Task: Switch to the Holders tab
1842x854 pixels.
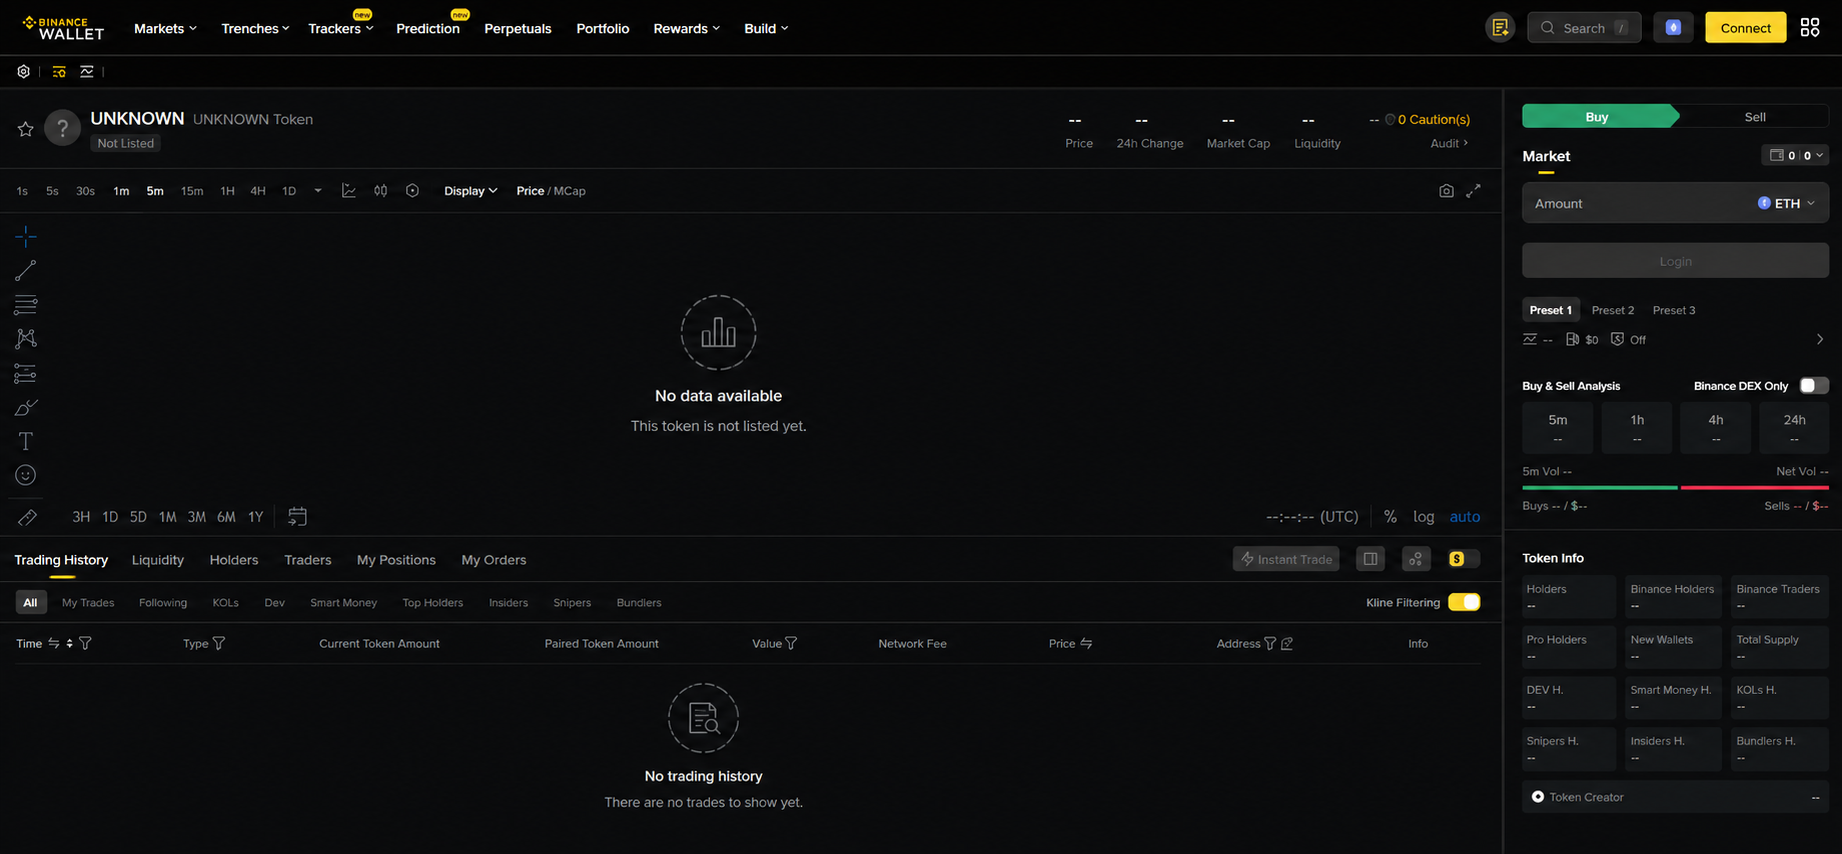Action: click(234, 560)
